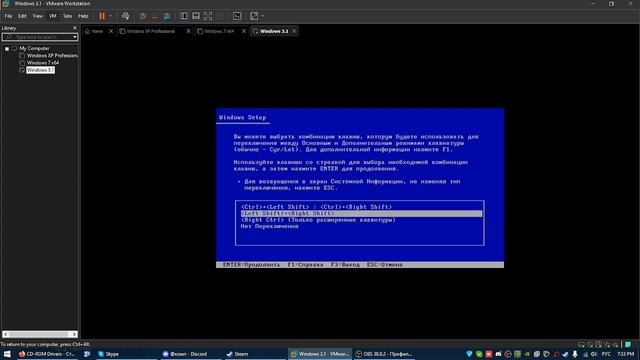Close the Windows 3.1 tab
The height and width of the screenshot is (360, 640).
tap(294, 31)
